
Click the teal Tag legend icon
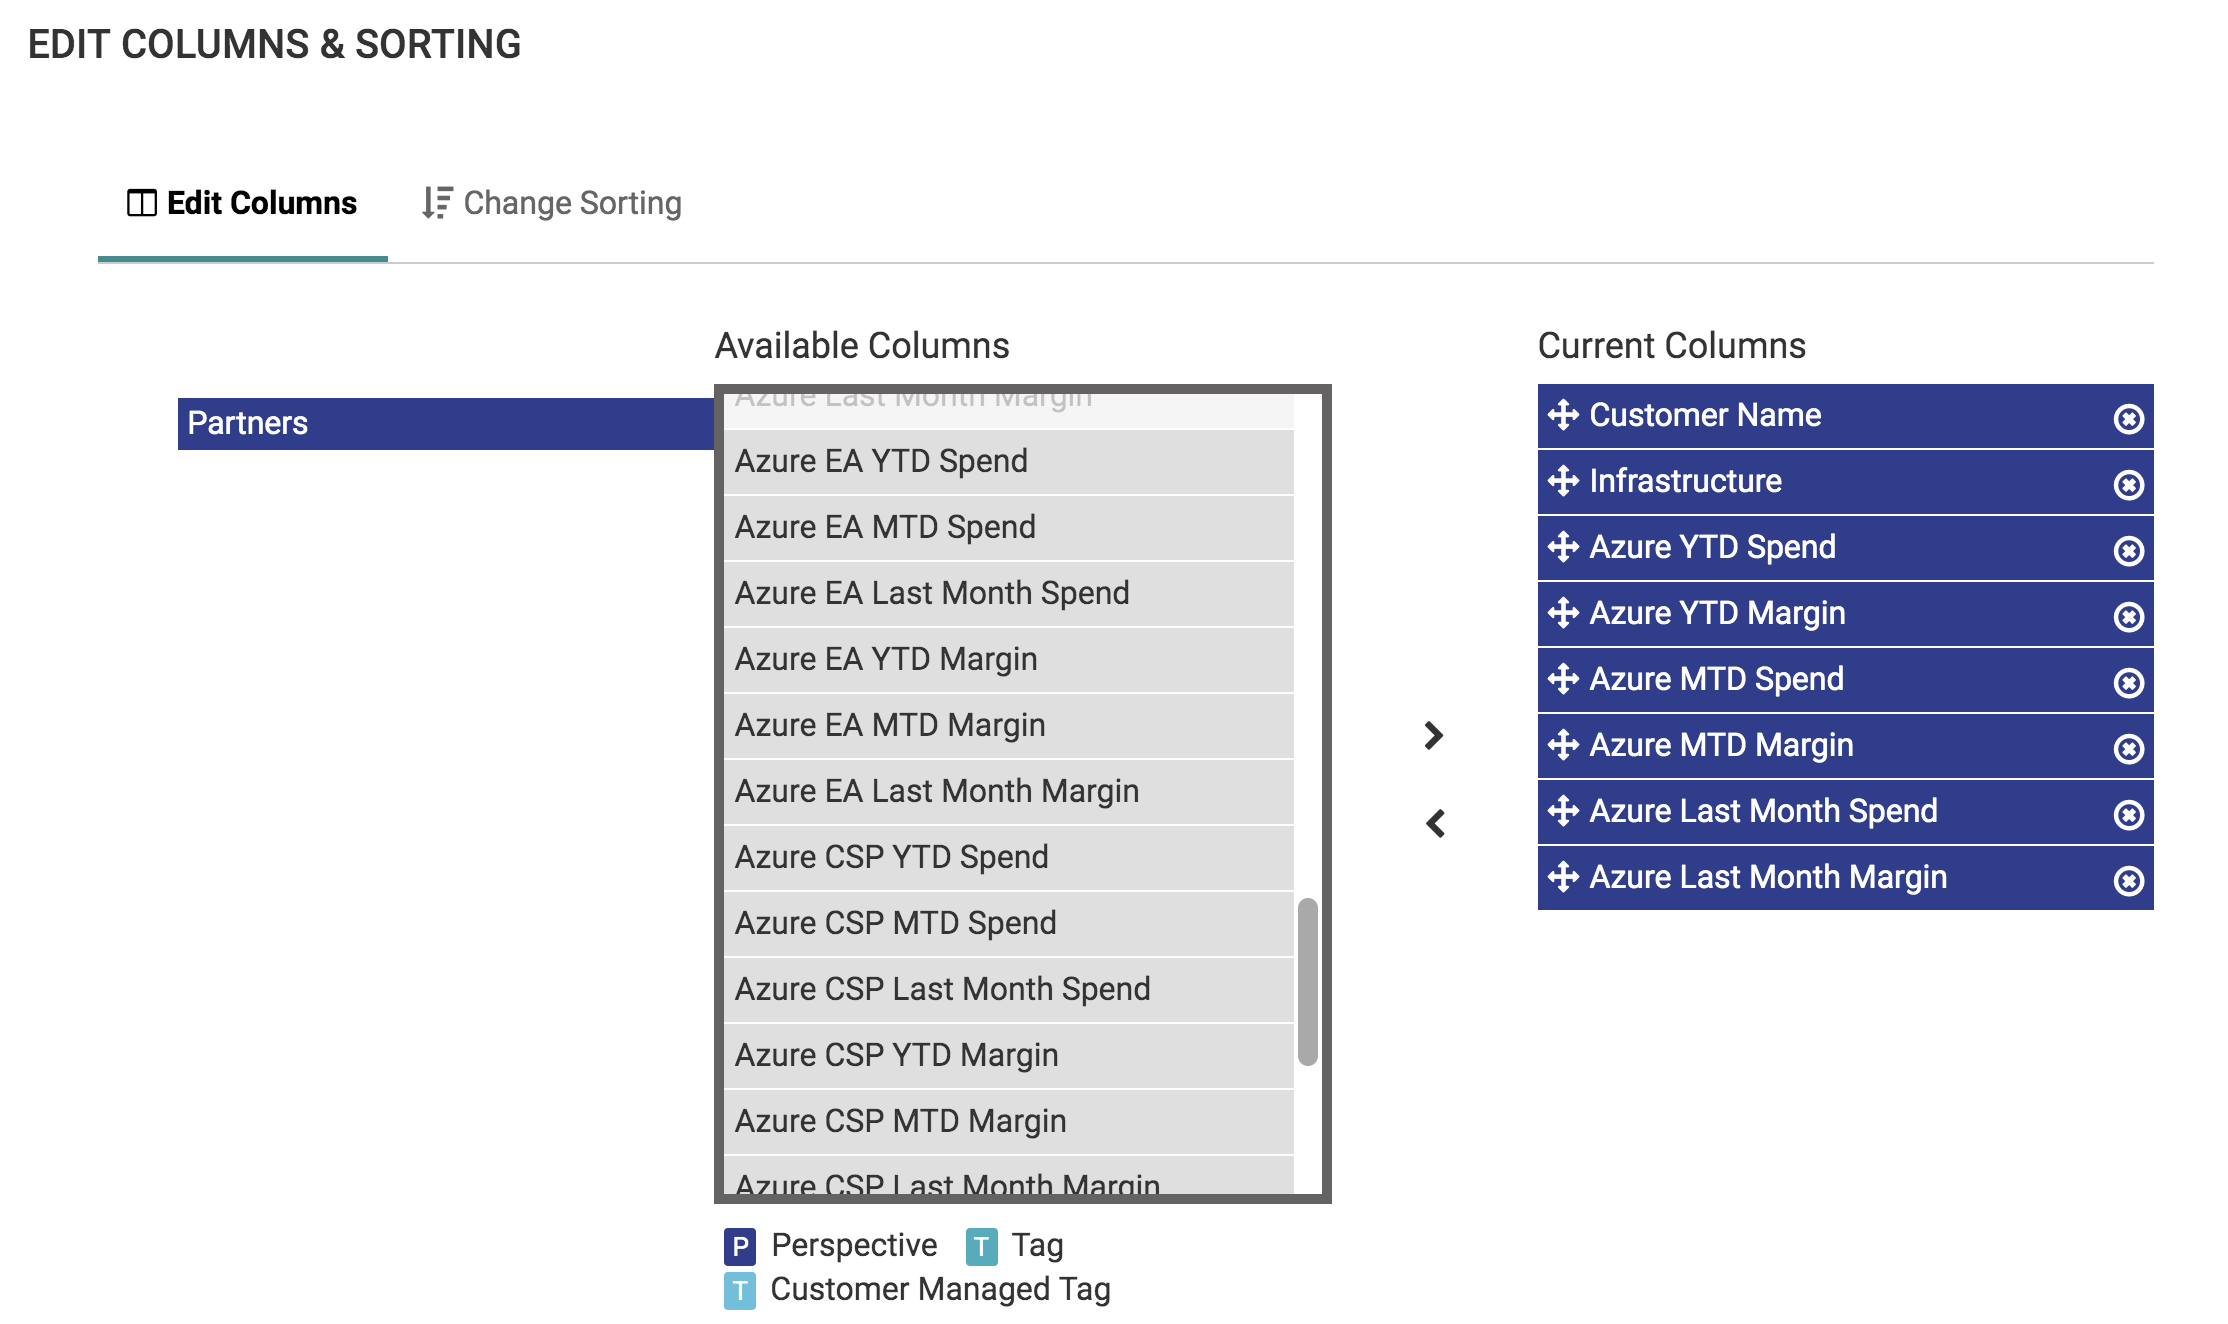985,1245
